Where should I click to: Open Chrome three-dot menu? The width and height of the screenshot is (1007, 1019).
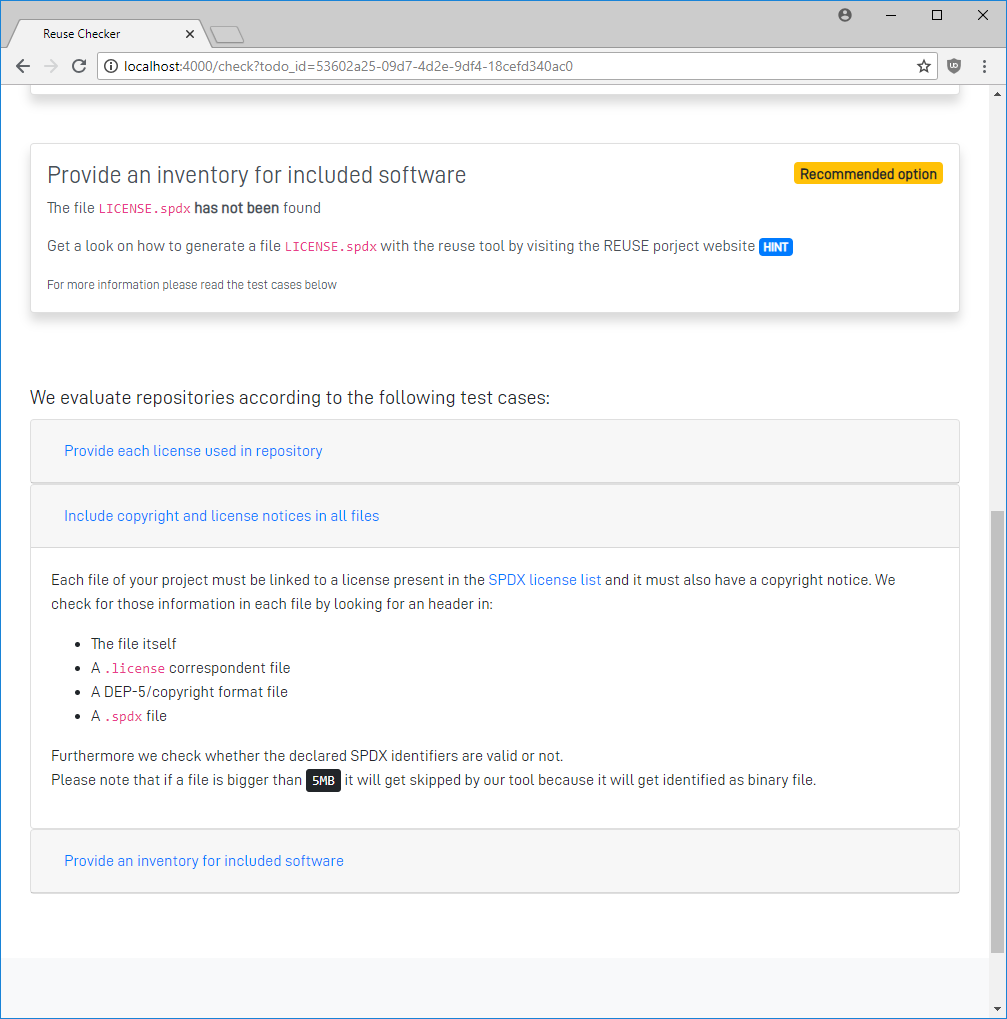pyautogui.click(x=984, y=66)
